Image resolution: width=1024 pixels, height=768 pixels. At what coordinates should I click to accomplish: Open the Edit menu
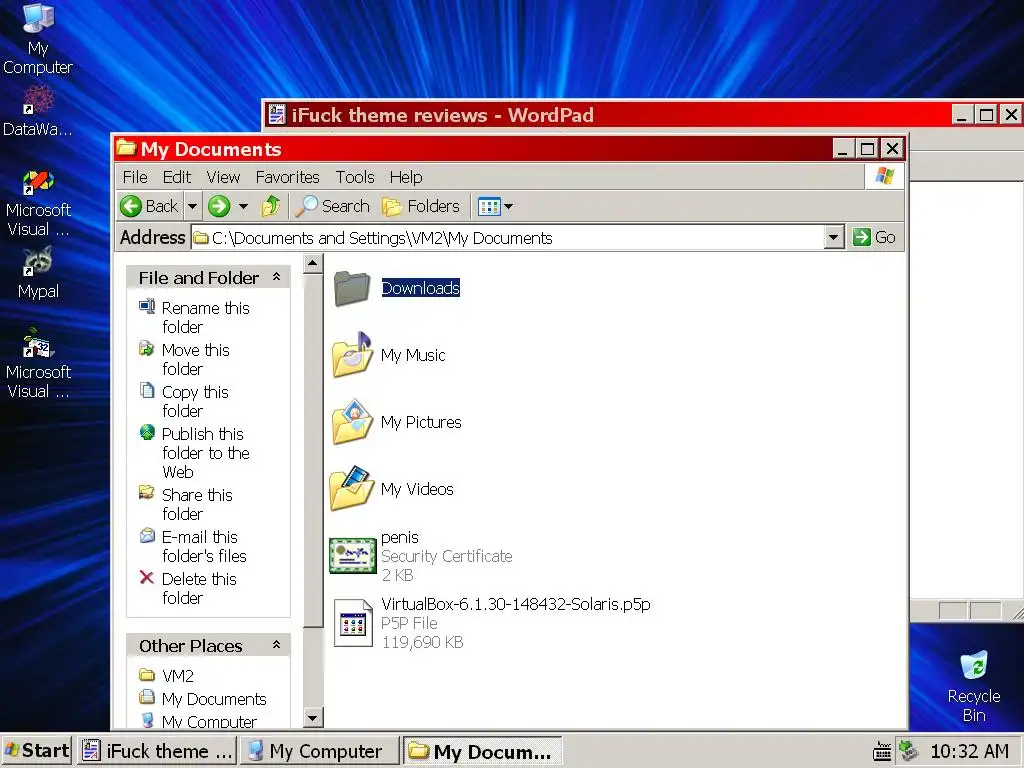tap(176, 177)
